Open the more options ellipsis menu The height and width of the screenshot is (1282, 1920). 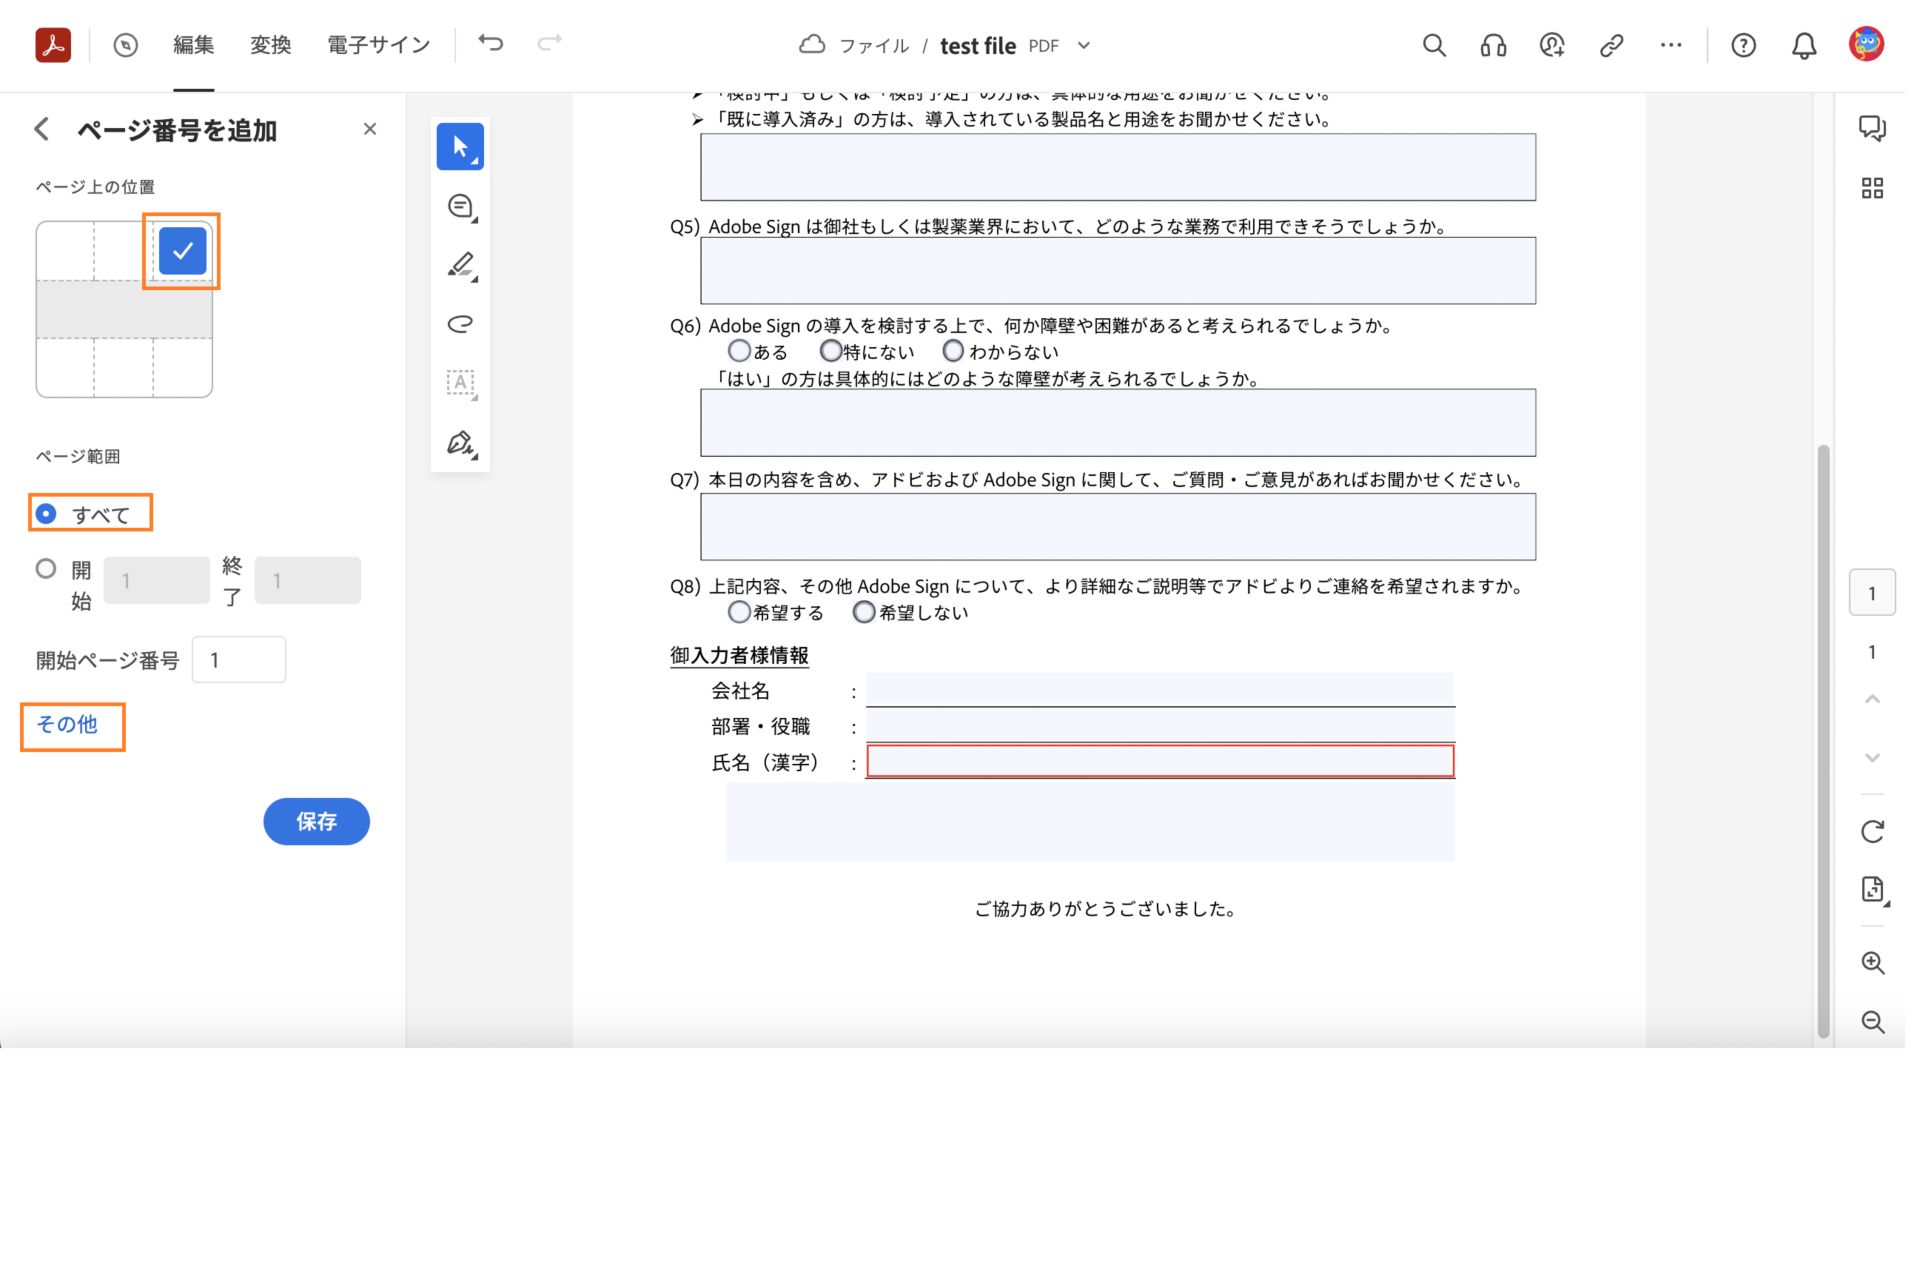point(1671,45)
